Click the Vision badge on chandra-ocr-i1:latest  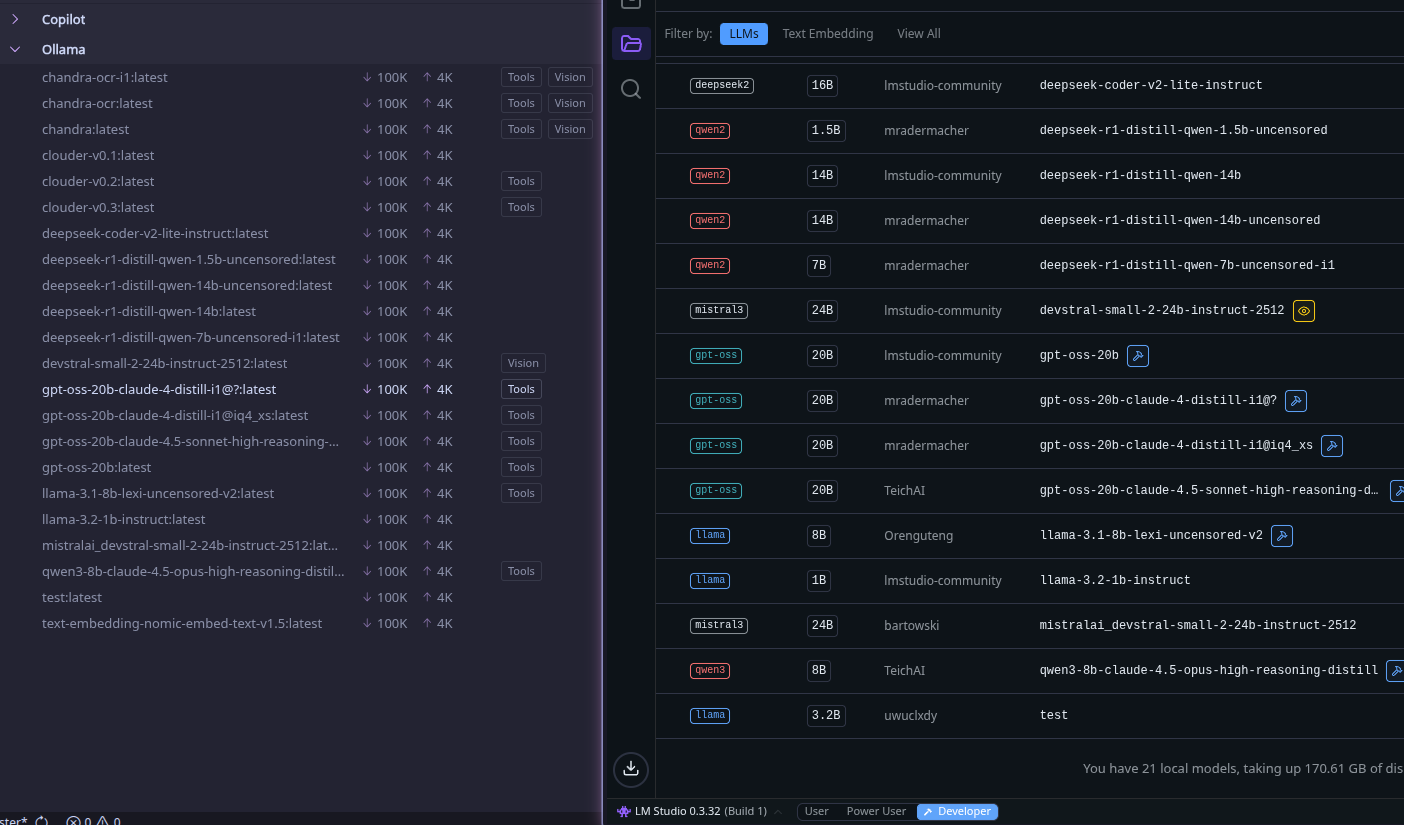570,77
